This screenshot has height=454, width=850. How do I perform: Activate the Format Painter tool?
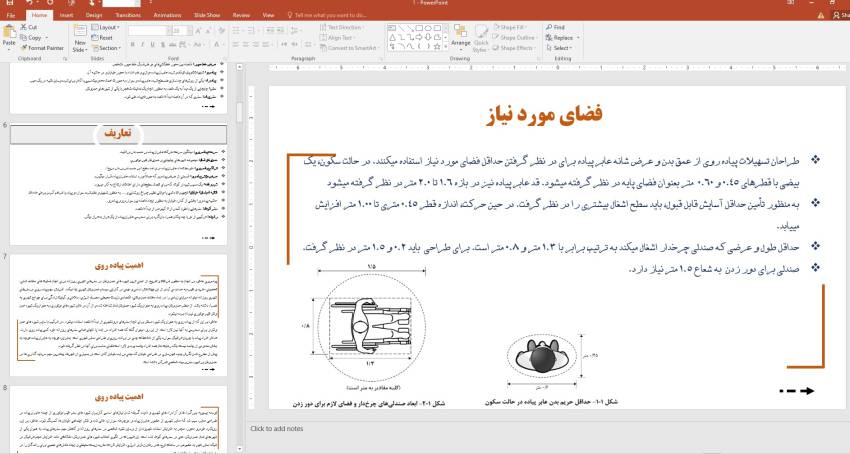(42, 48)
